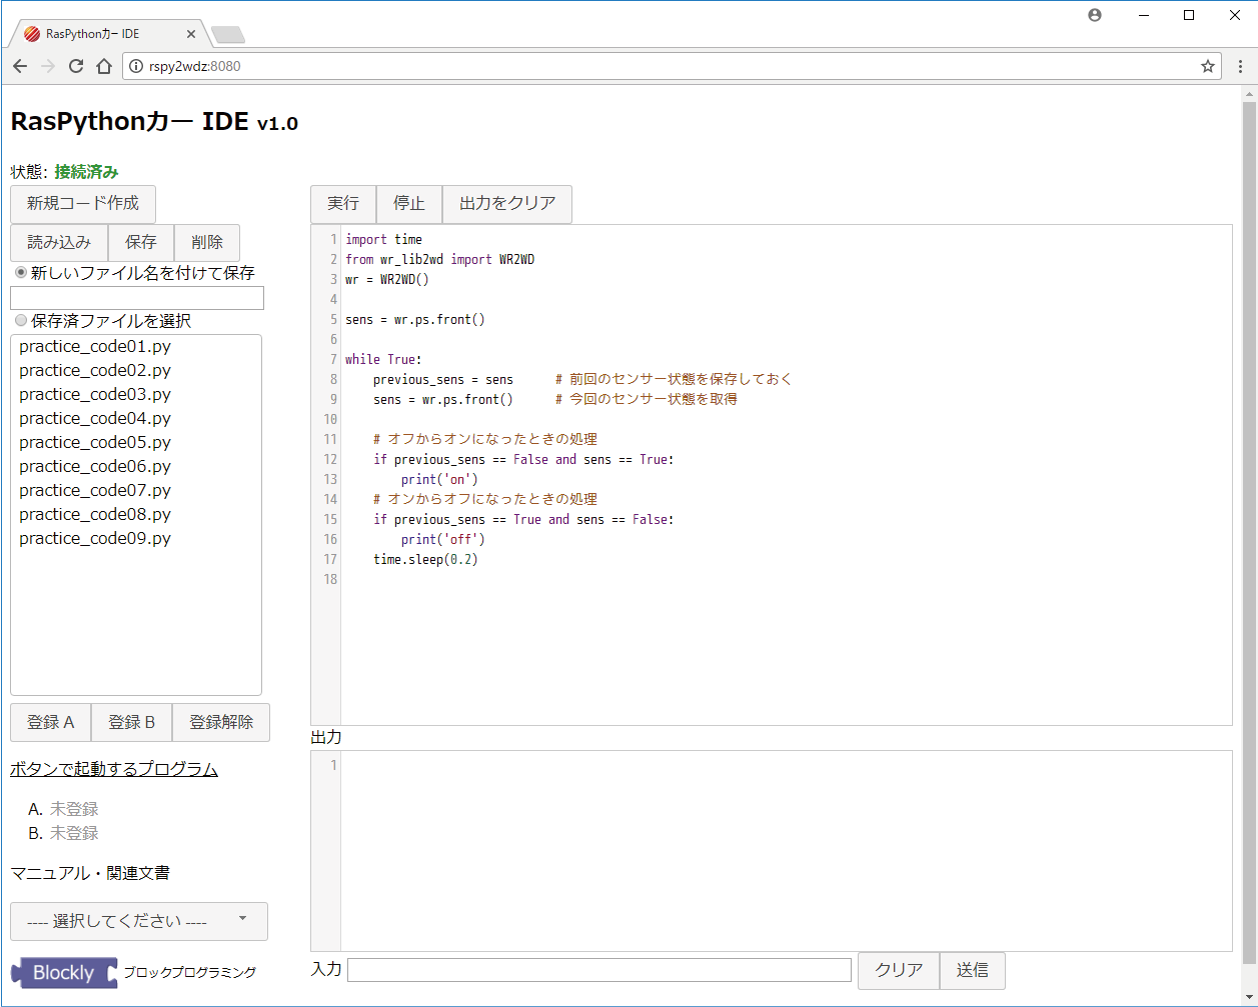Open a new browser tab
The width and height of the screenshot is (1258, 1007).
[228, 35]
